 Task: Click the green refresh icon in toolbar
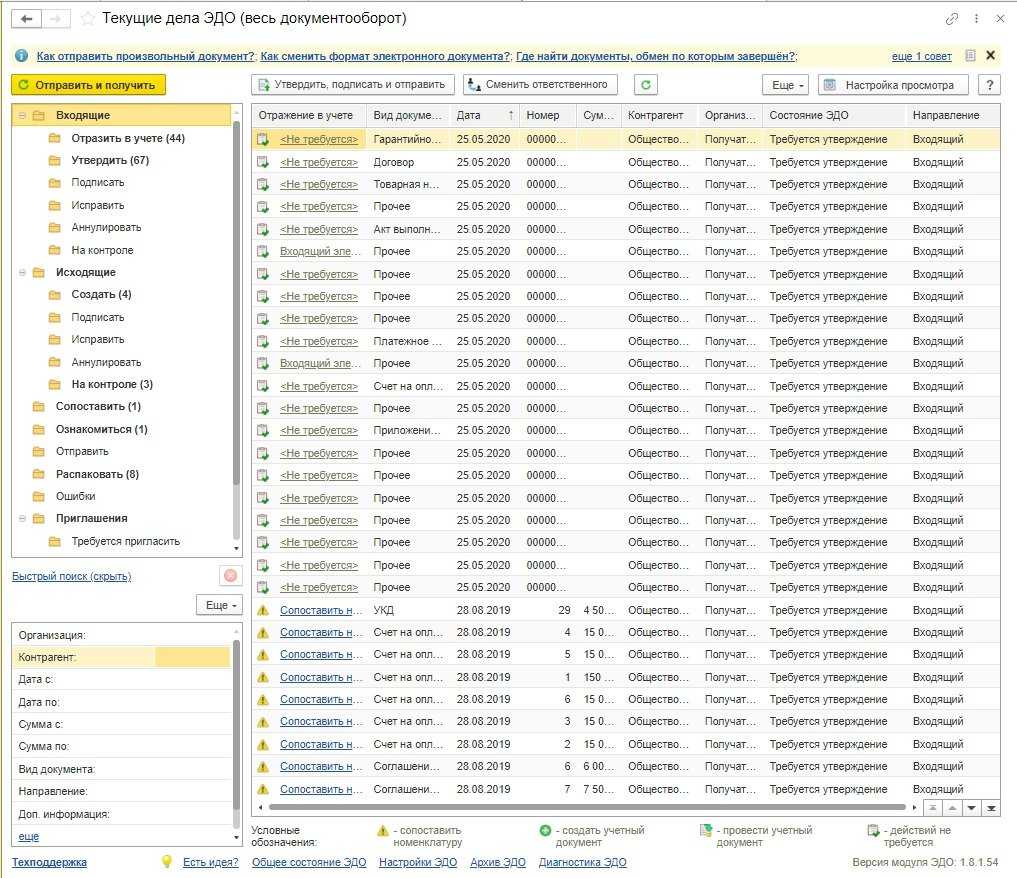[647, 85]
